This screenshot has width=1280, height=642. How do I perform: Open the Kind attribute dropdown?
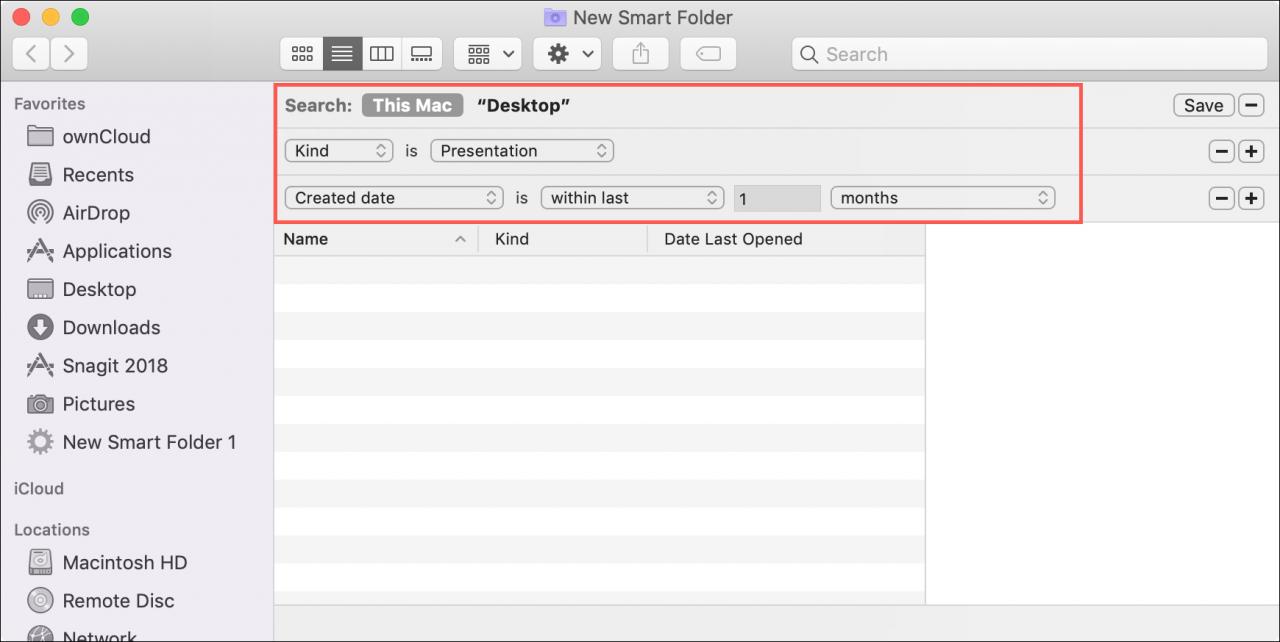point(338,151)
